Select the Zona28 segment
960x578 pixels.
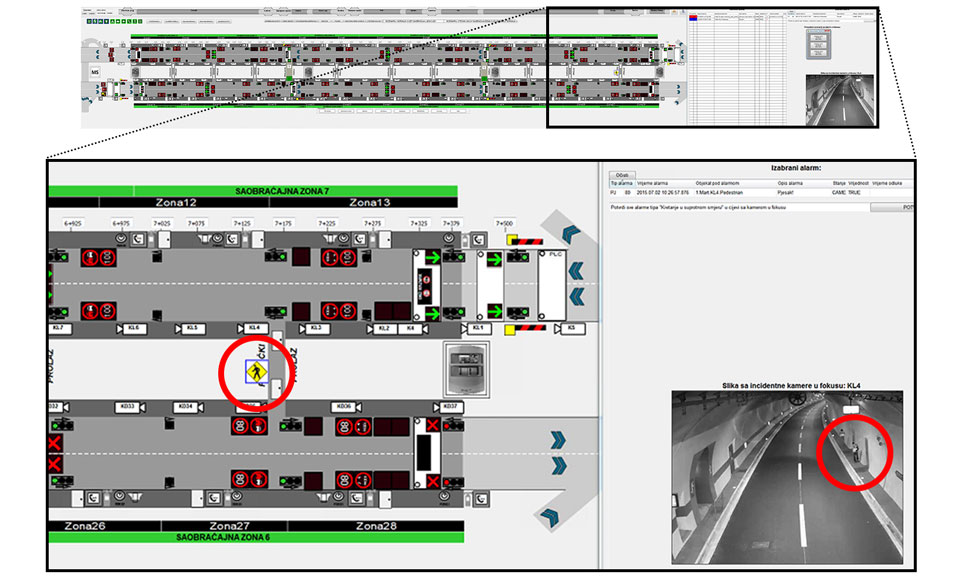point(376,526)
